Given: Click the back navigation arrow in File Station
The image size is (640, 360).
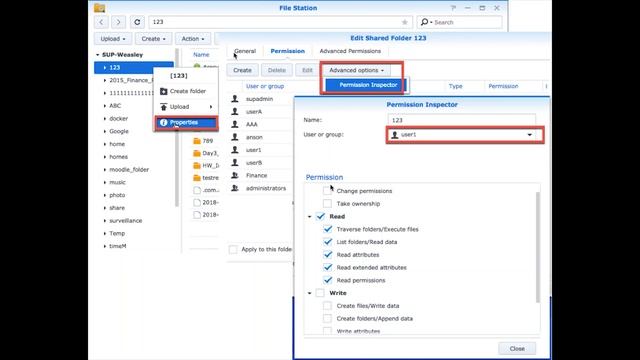Looking at the screenshot, I should [101, 22].
